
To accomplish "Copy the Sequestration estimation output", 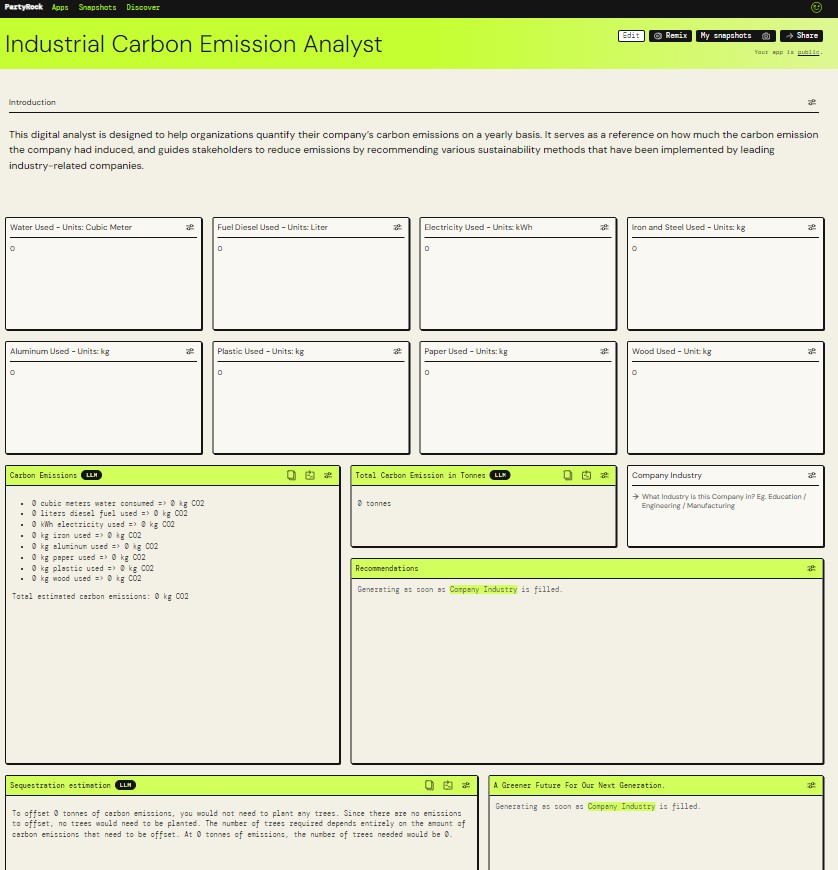I will (x=430, y=785).
